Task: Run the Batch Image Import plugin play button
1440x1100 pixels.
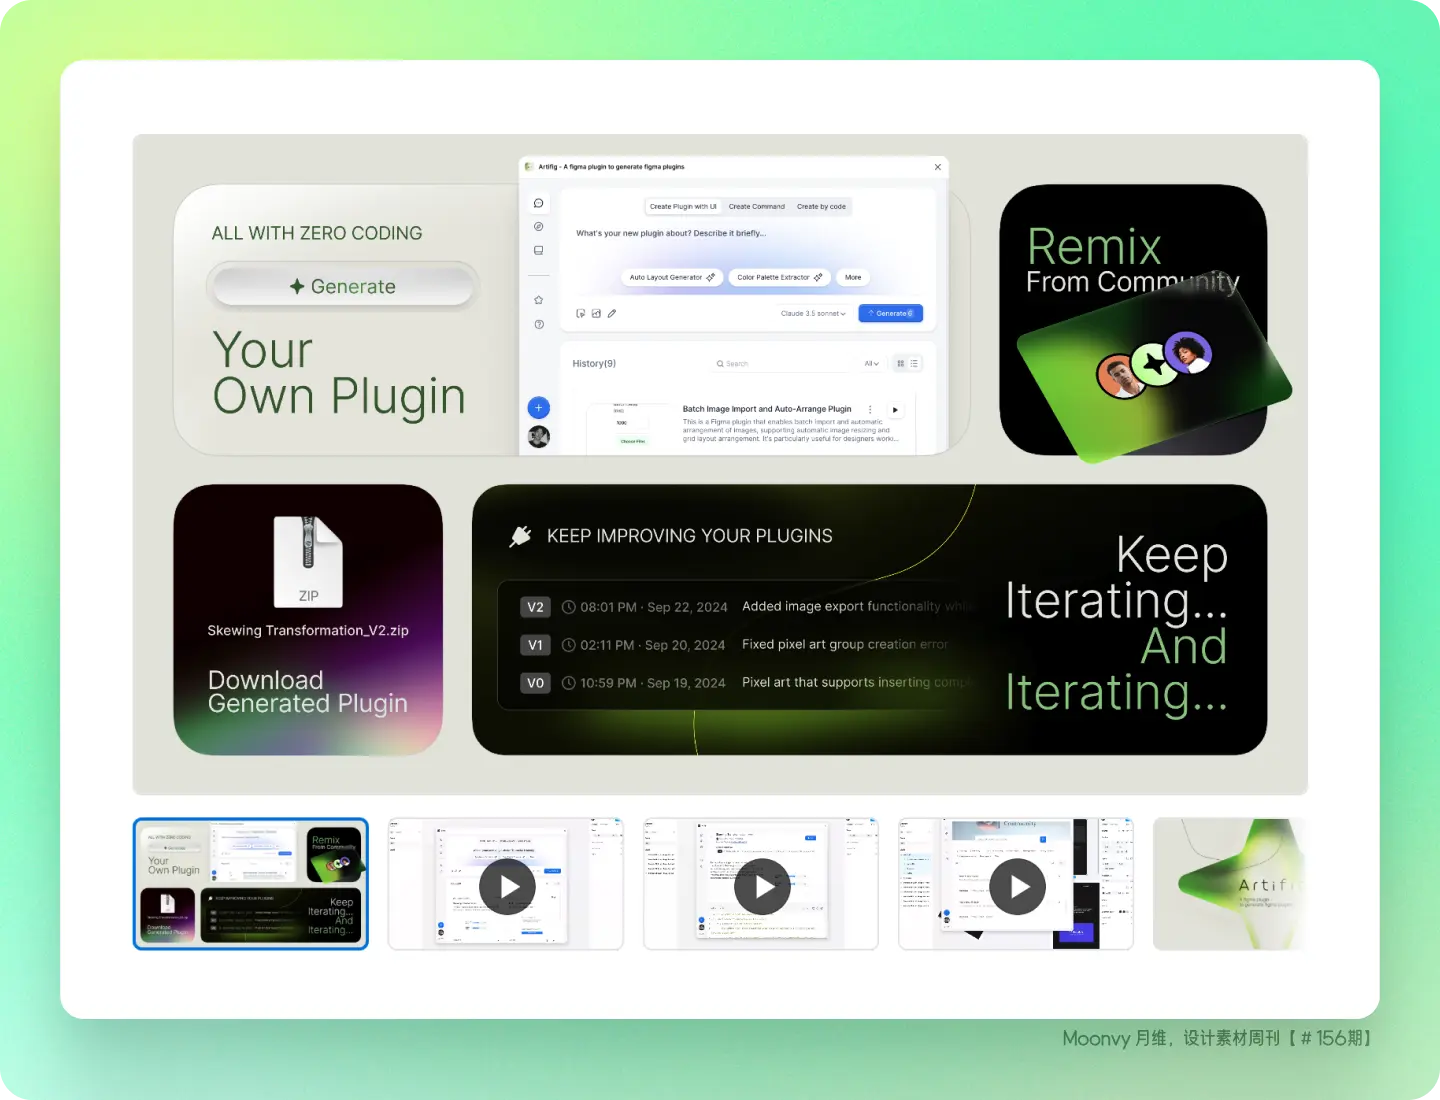Action: coord(895,409)
